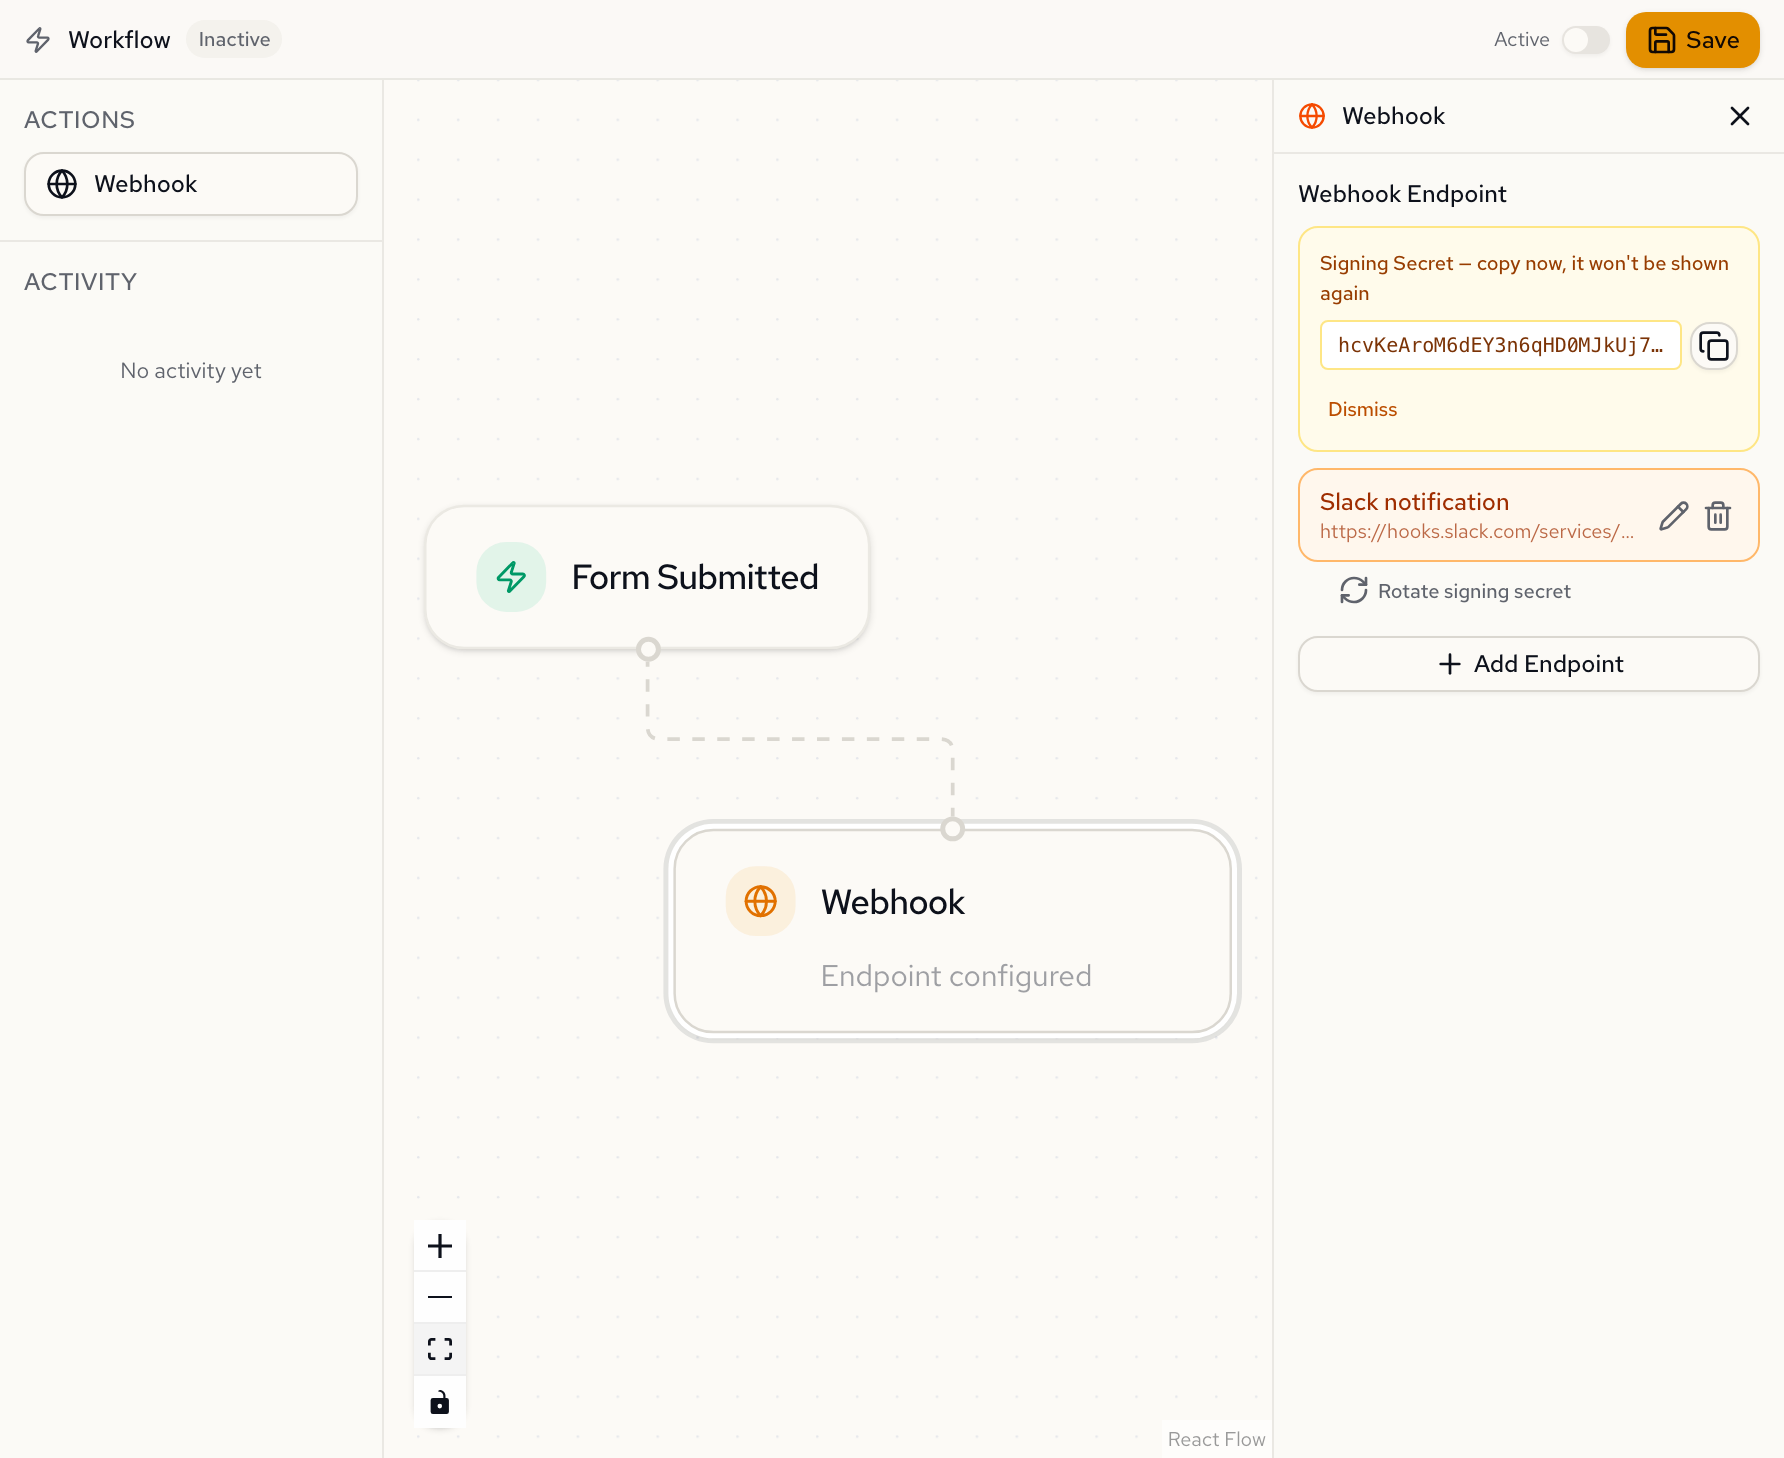Add a new endpoint

point(1528,664)
